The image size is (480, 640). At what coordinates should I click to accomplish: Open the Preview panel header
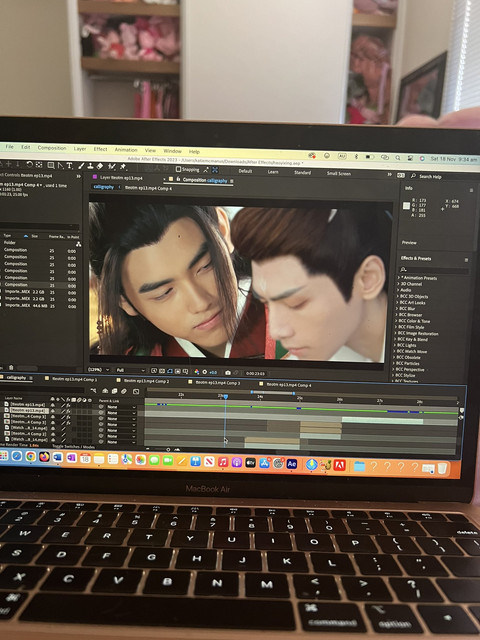point(409,242)
